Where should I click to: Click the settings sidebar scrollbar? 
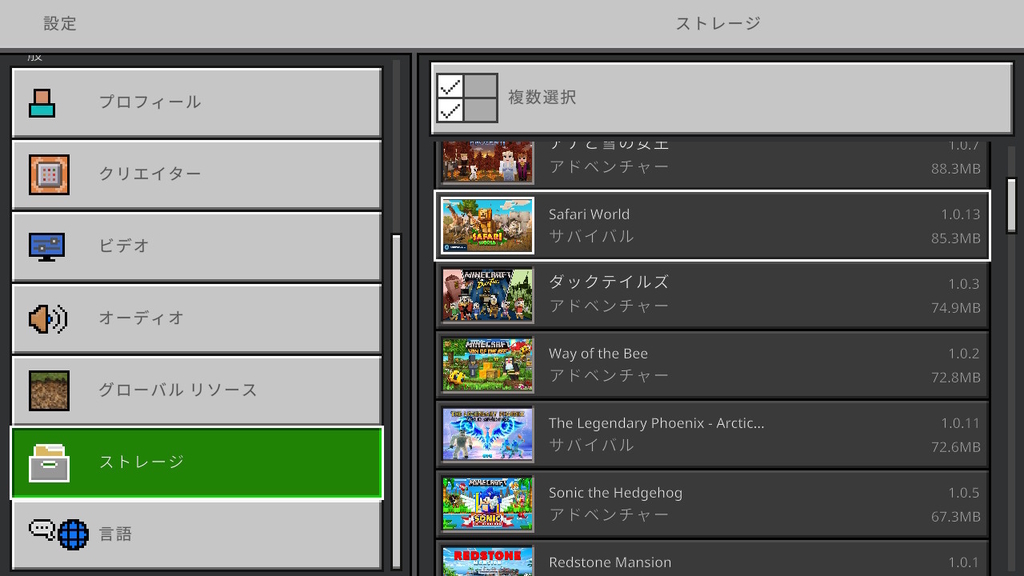pos(396,402)
